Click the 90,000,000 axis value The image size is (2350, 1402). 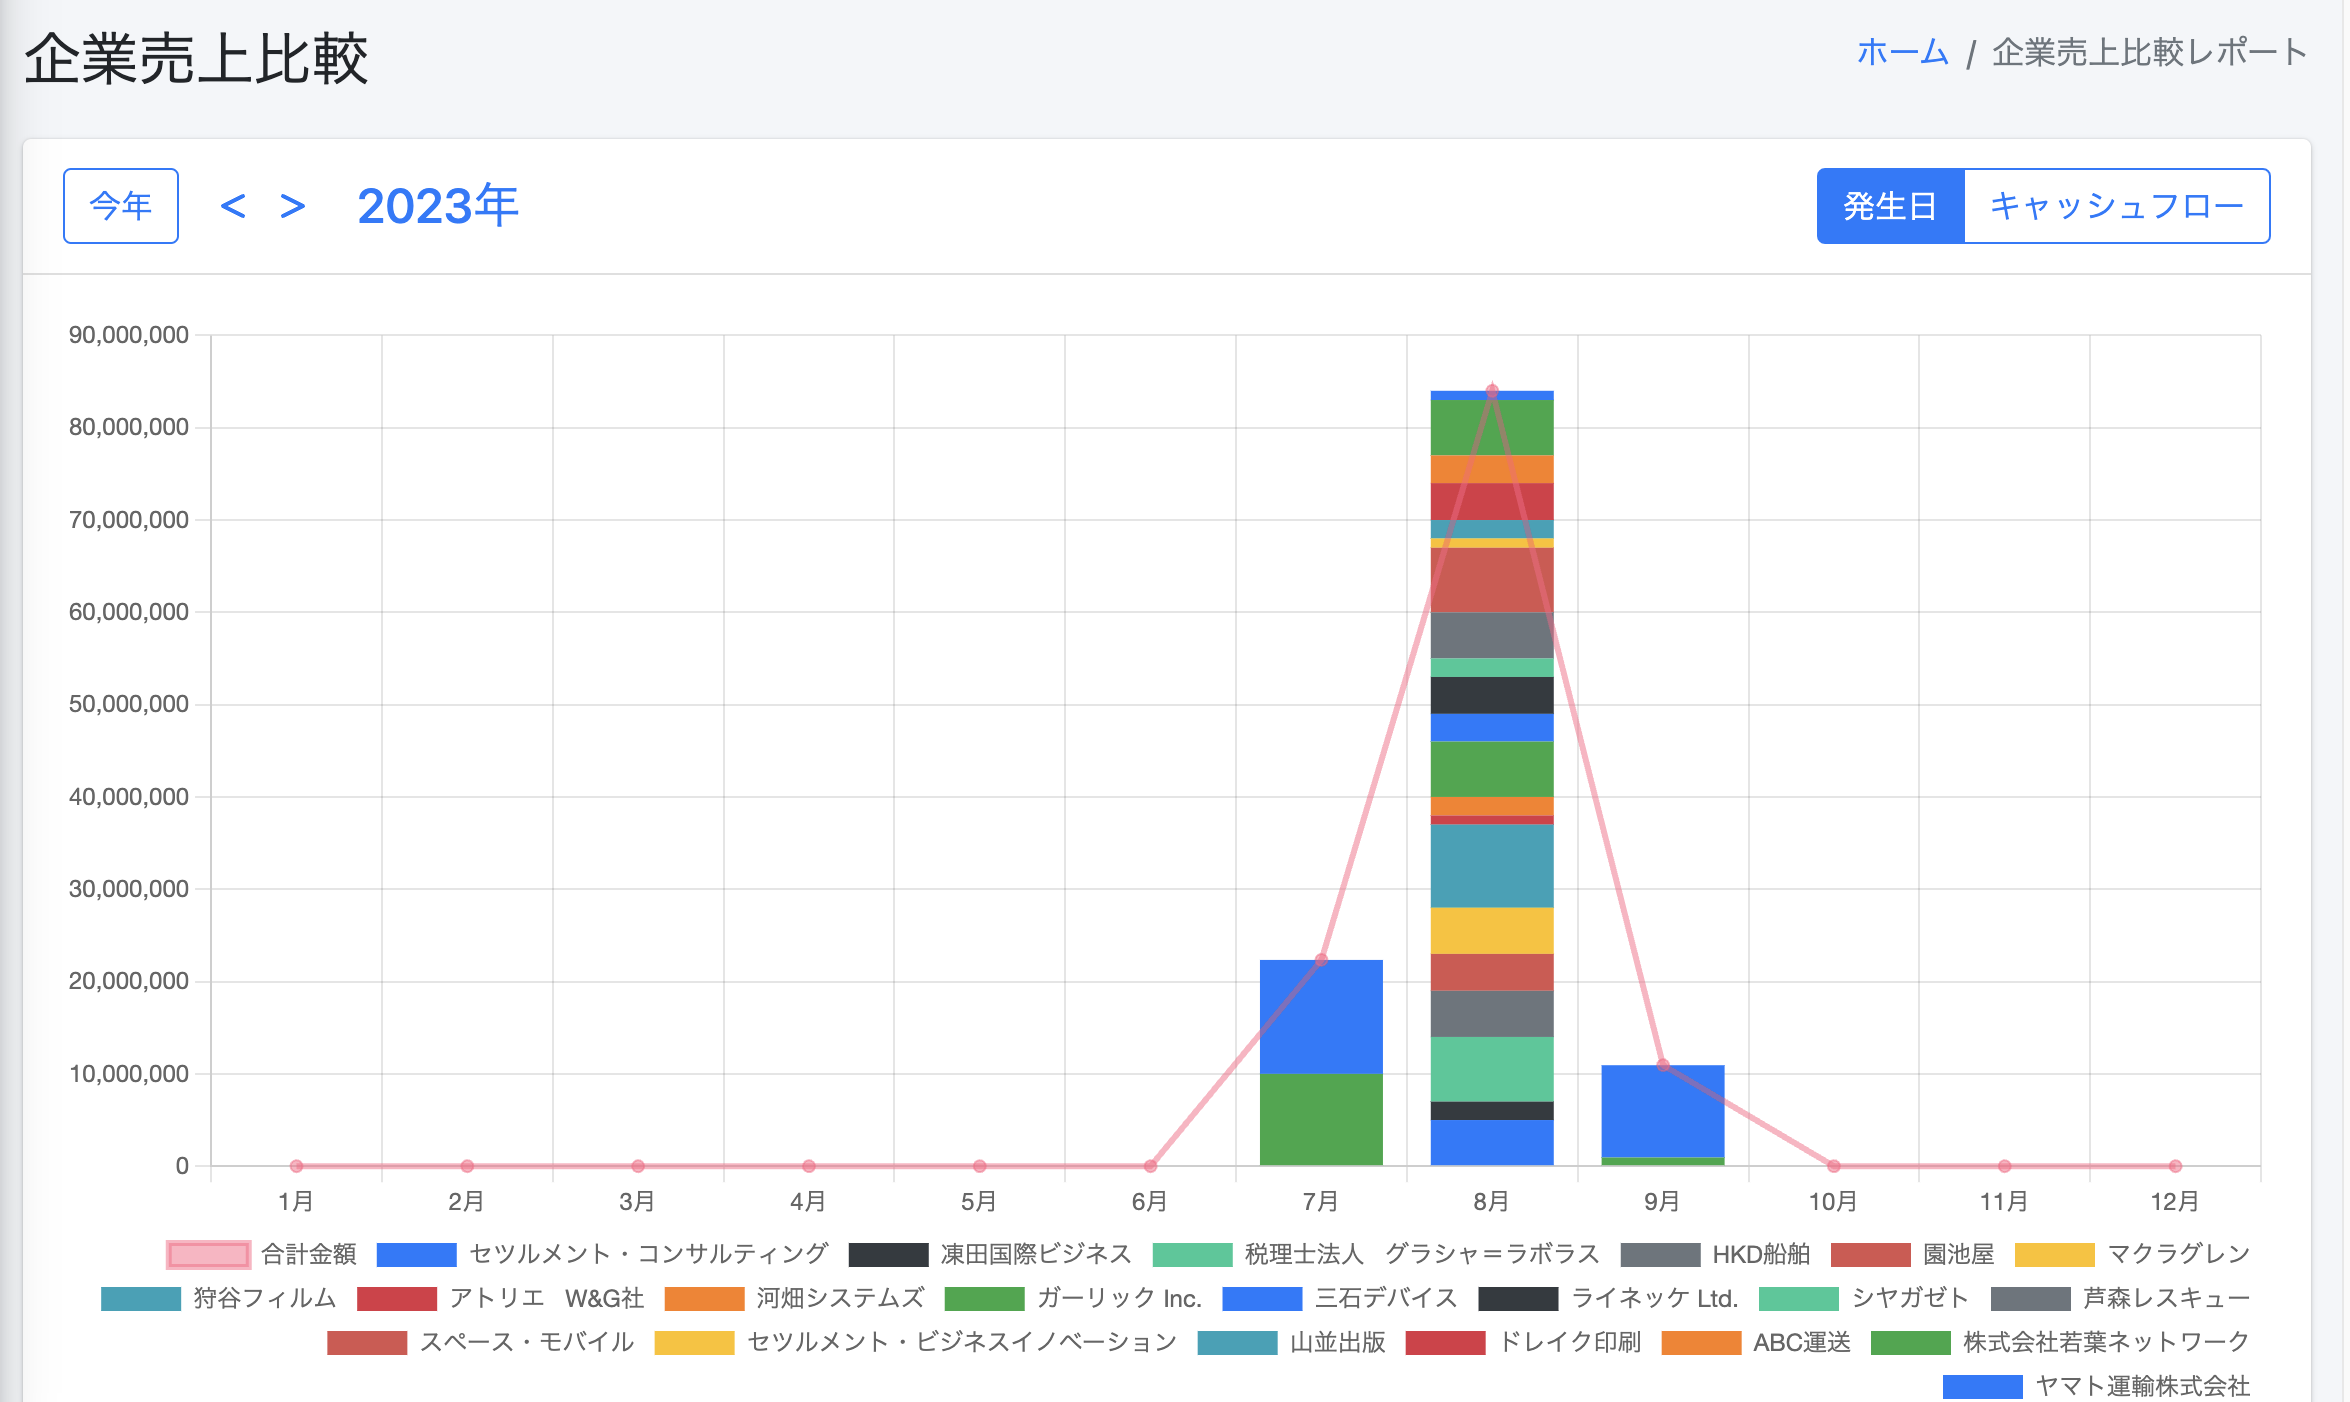[x=129, y=335]
